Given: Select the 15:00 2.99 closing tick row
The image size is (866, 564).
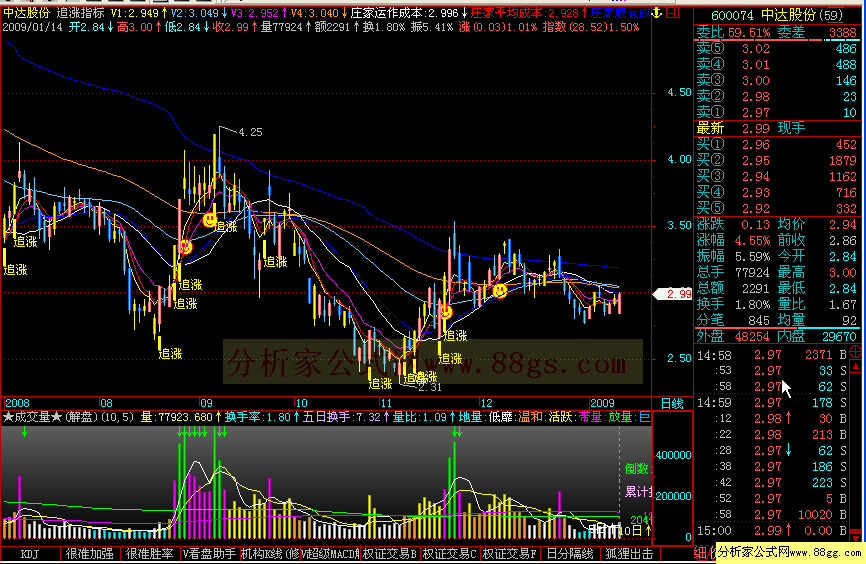Looking at the screenshot, I should (x=772, y=531).
